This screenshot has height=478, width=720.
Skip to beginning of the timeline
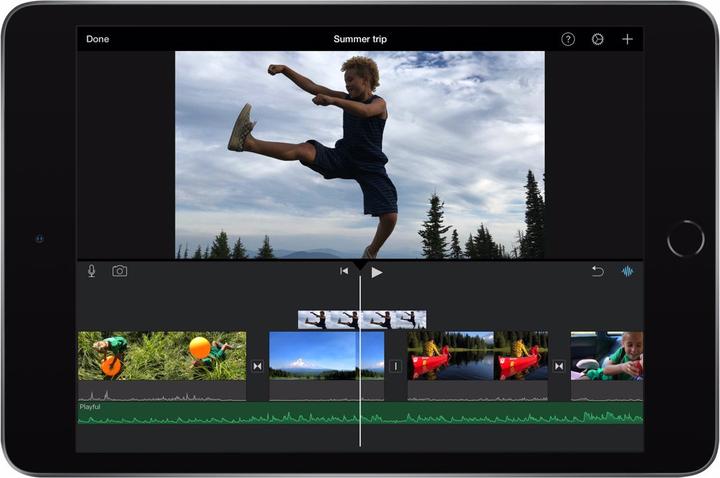(x=344, y=271)
